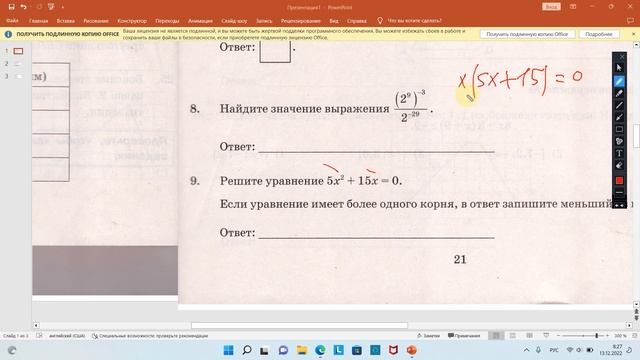Start the slideshow from the quick access icon
This screenshot has height=360, width=640.
coord(51,7)
